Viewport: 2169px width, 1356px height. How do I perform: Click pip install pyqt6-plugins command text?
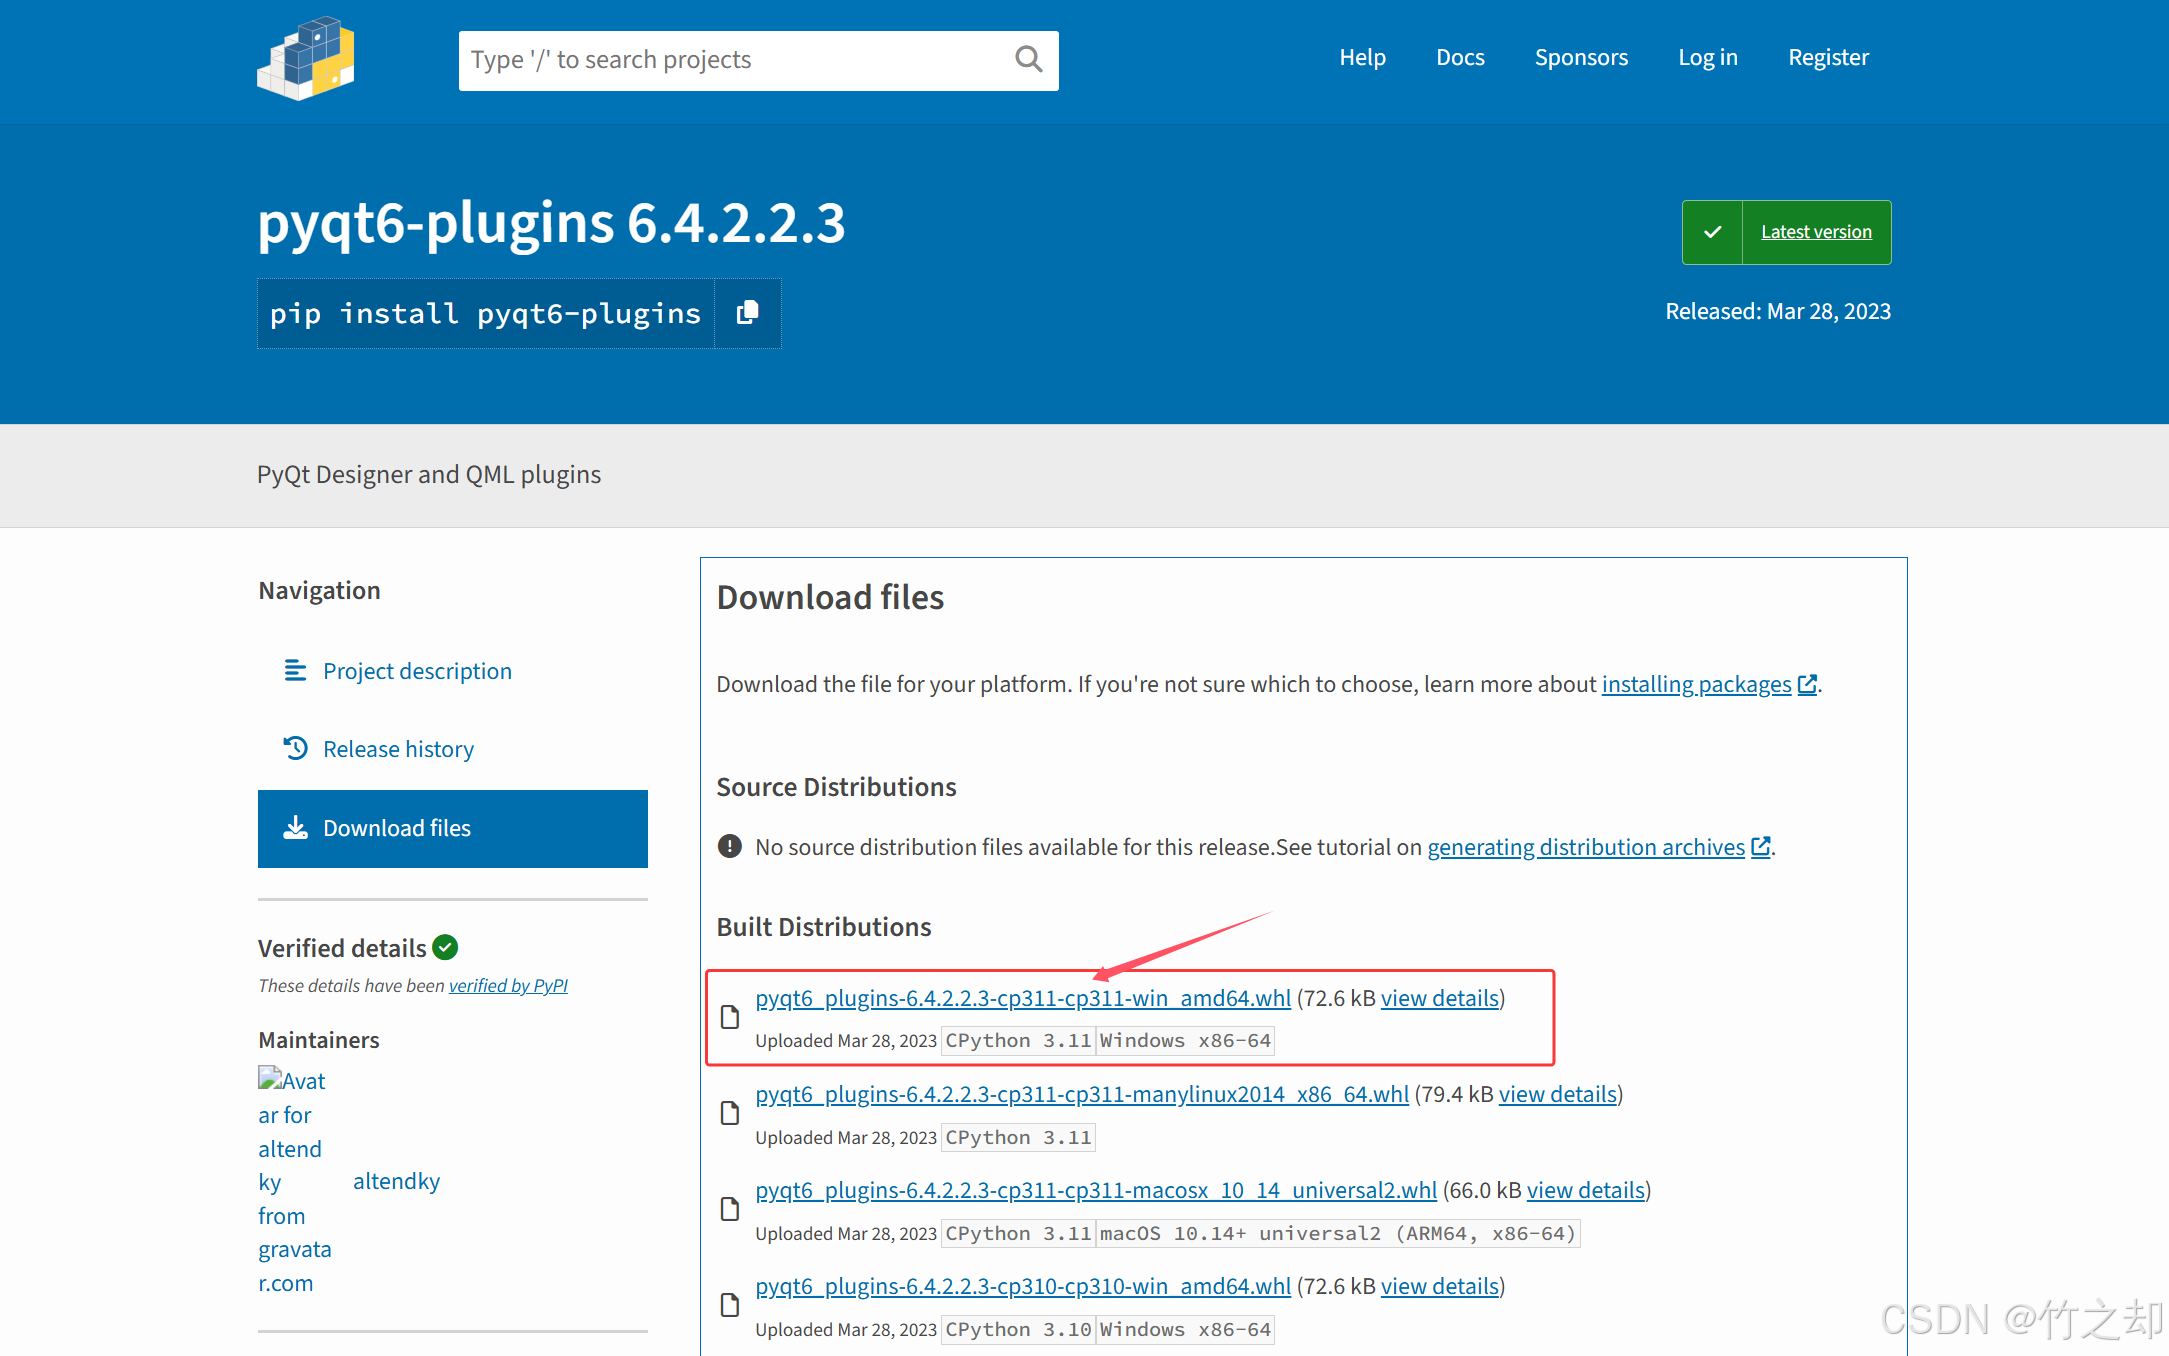[x=486, y=313]
